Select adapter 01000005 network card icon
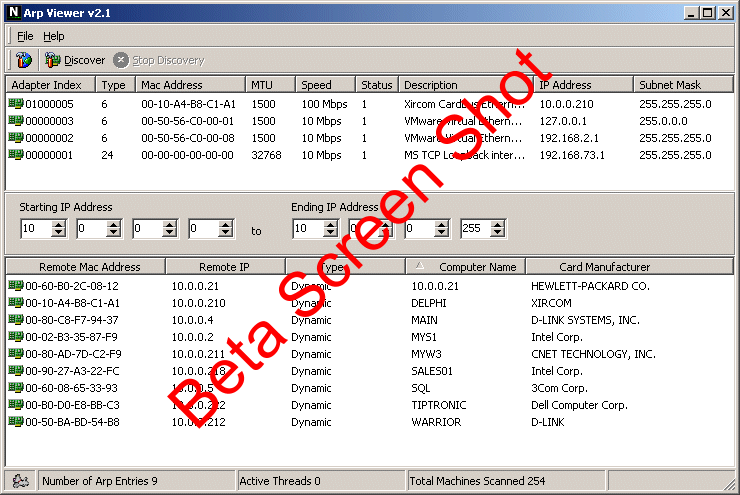This screenshot has width=740, height=495. coord(15,104)
